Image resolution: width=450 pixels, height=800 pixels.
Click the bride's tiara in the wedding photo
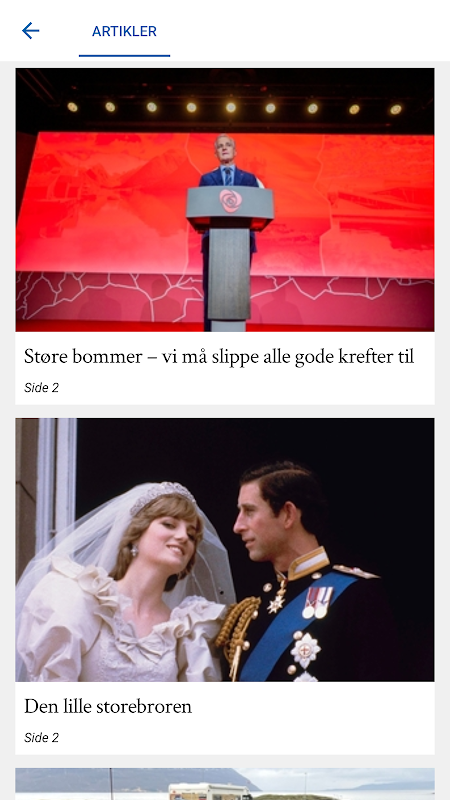click(162, 496)
